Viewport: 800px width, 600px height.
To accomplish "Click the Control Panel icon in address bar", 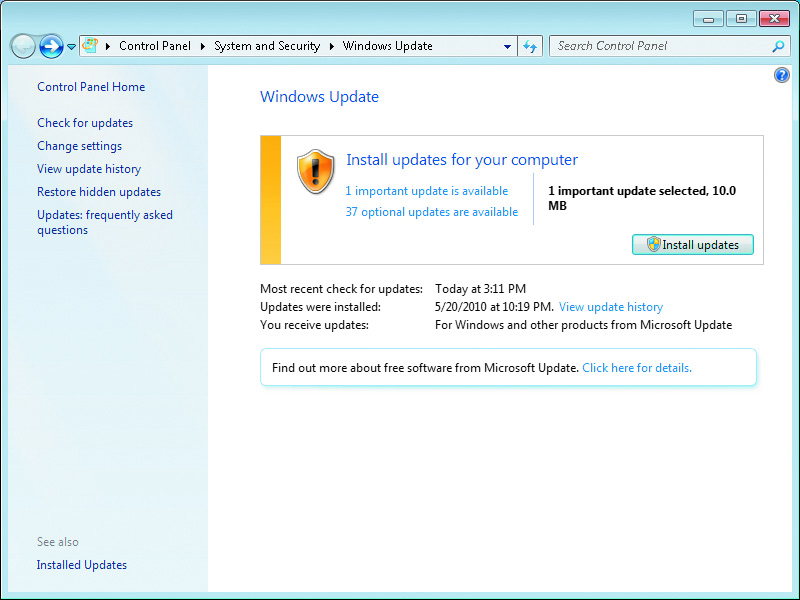I will coord(90,45).
